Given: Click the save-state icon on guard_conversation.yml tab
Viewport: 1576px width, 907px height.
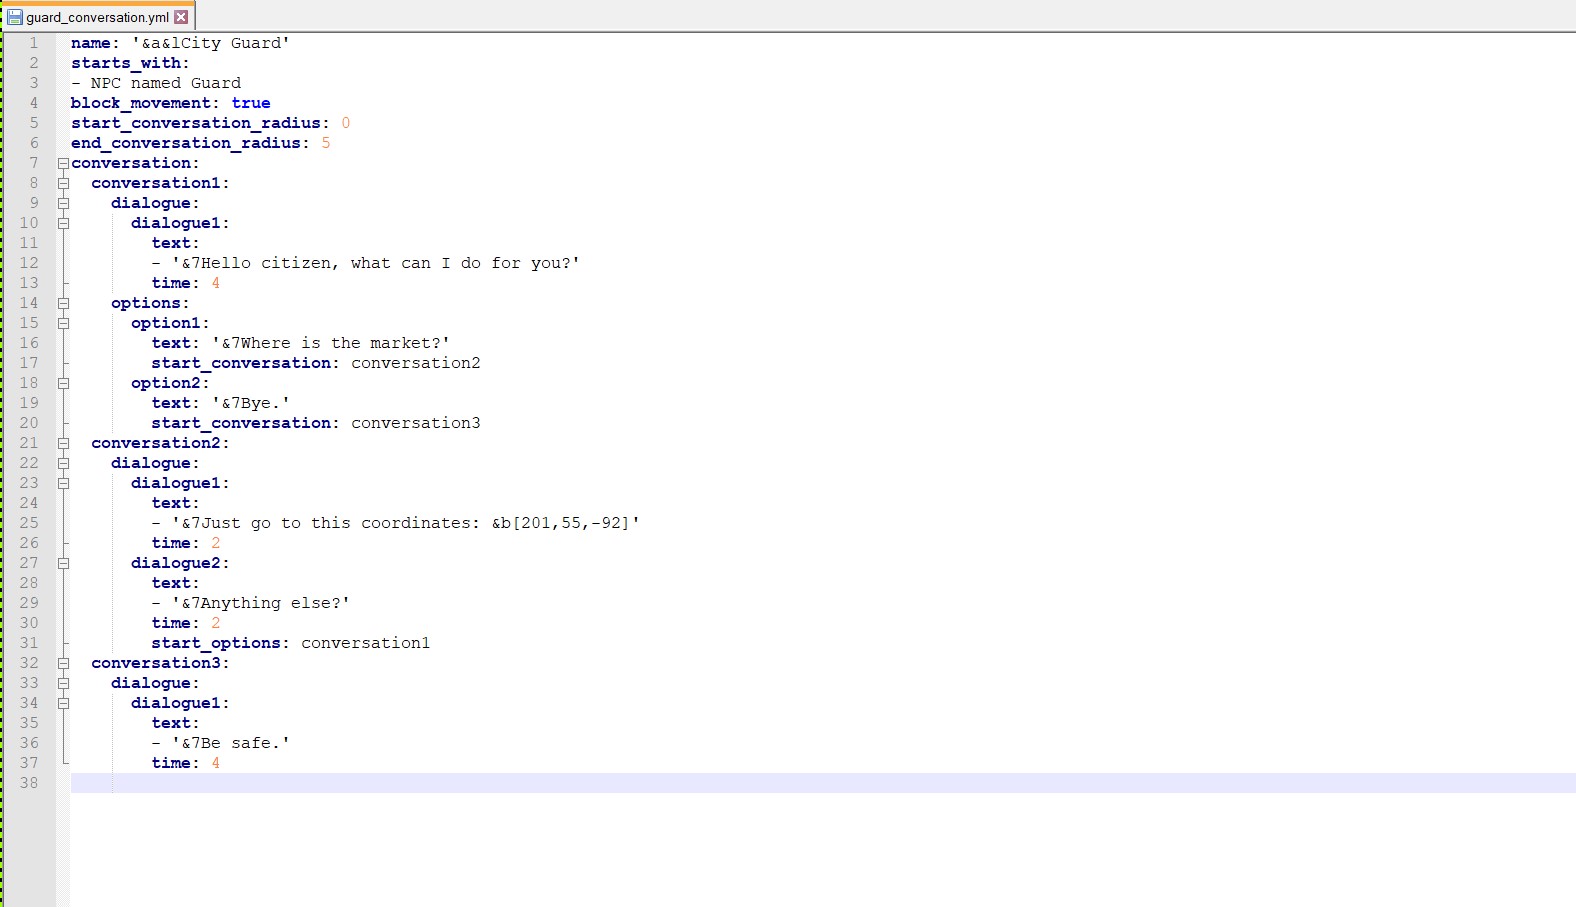Looking at the screenshot, I should coord(15,17).
